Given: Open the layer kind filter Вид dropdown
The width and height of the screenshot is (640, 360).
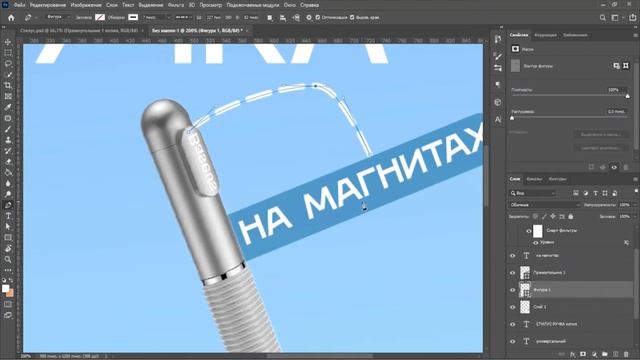Looking at the screenshot, I should (533, 193).
